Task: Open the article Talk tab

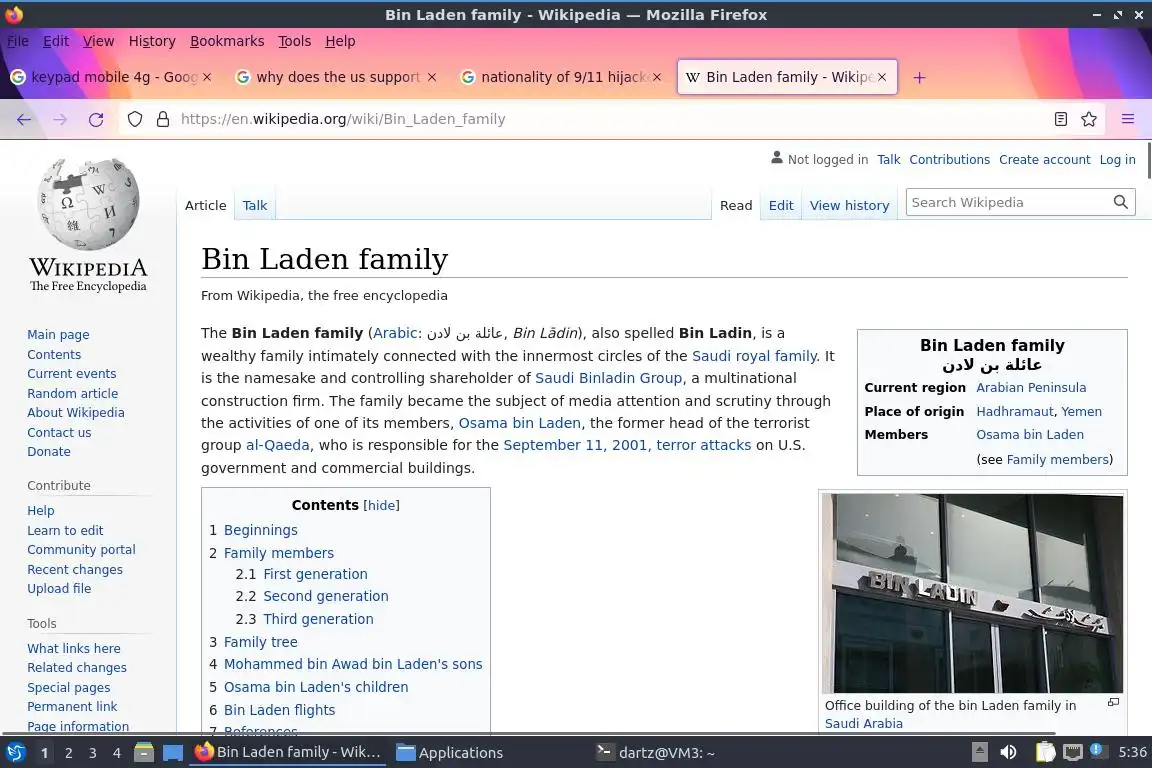Action: 255,206
